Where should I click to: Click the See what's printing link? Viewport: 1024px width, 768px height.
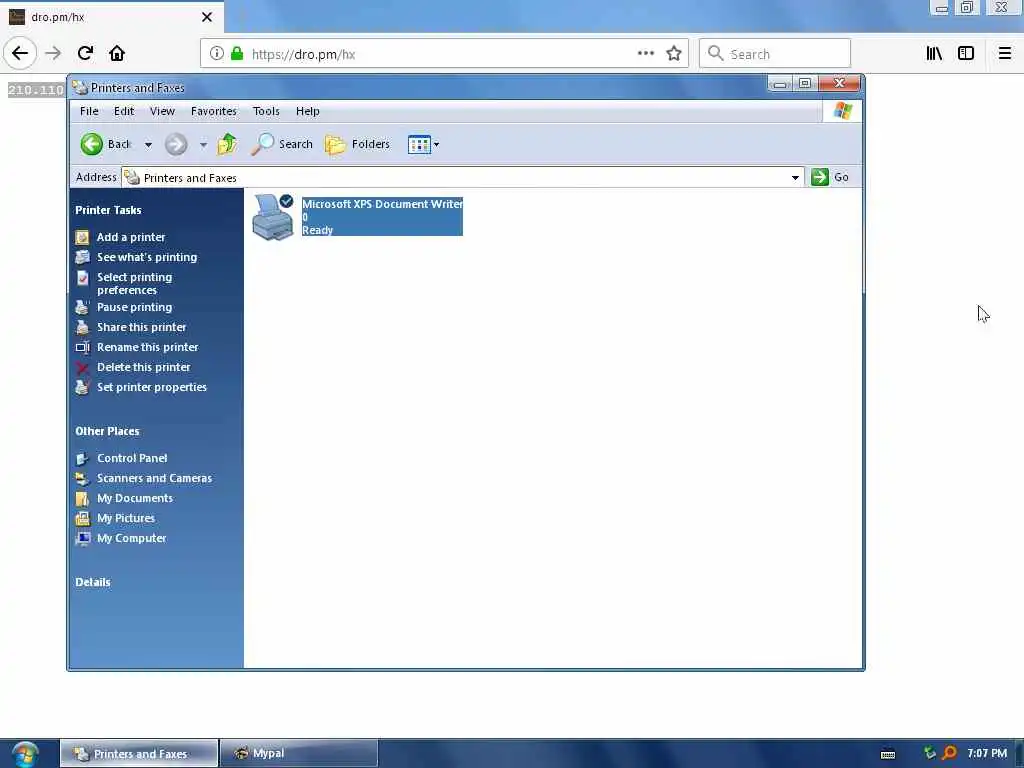click(147, 257)
